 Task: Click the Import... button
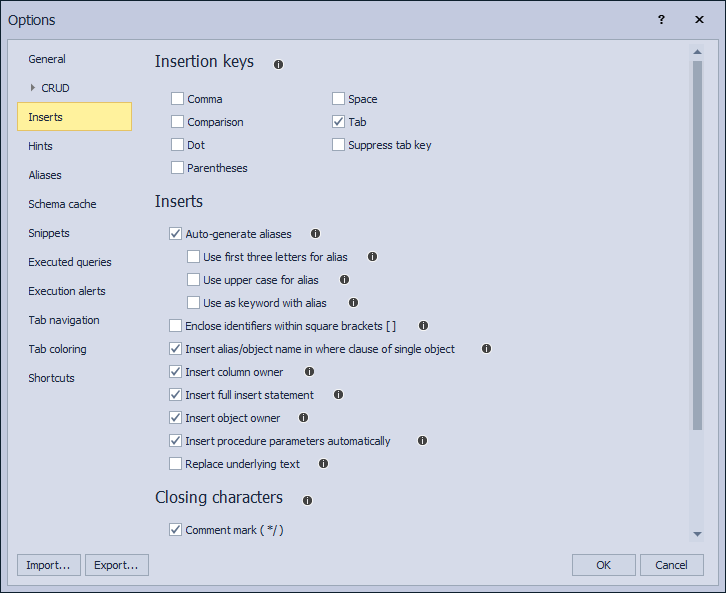(x=49, y=565)
